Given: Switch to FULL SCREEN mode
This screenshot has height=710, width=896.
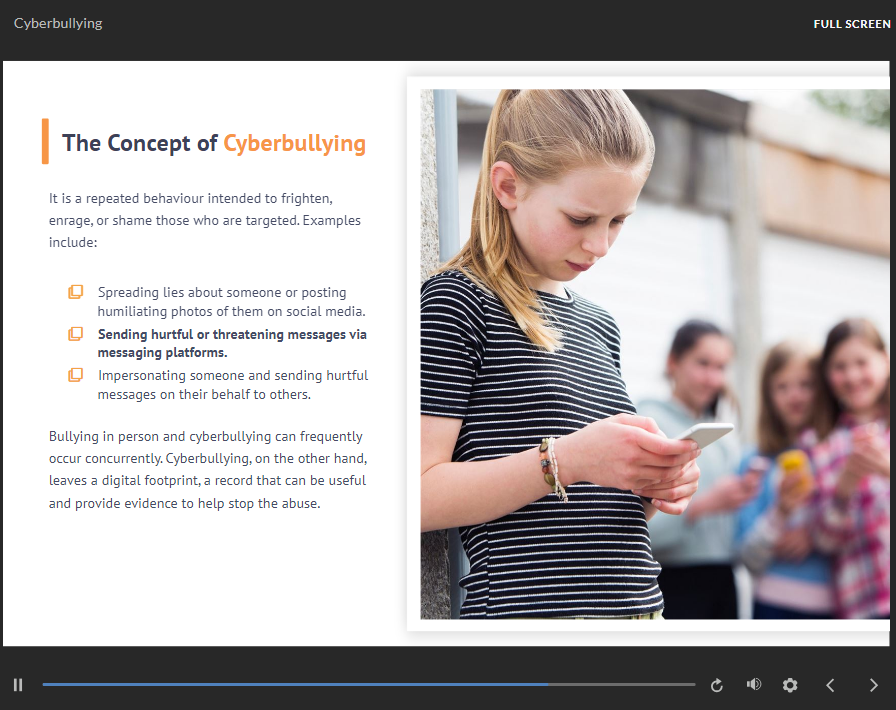Looking at the screenshot, I should [851, 24].
